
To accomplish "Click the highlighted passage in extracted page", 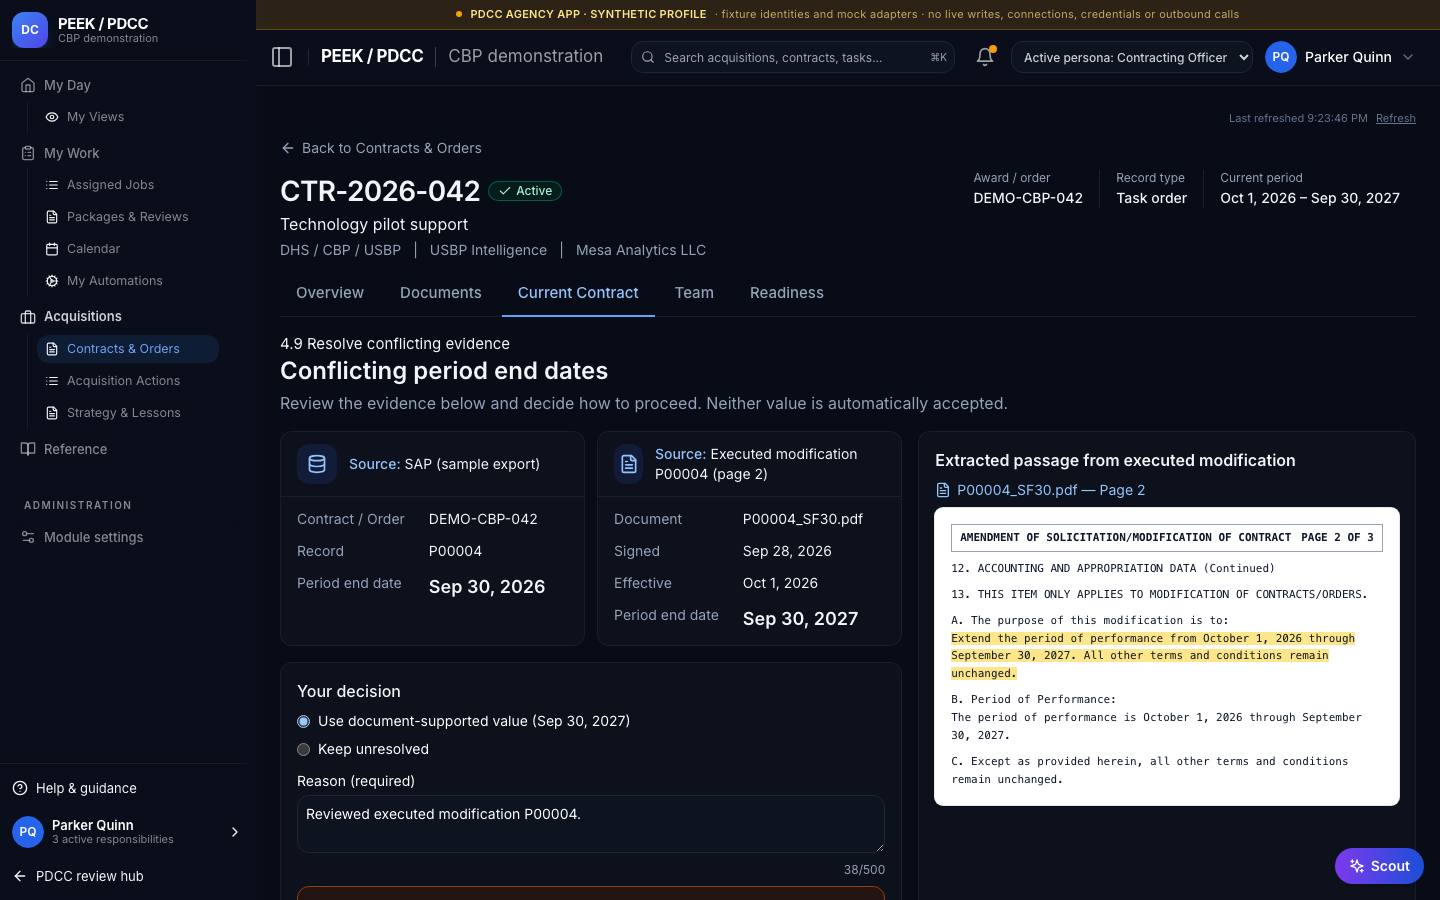I will (1153, 656).
